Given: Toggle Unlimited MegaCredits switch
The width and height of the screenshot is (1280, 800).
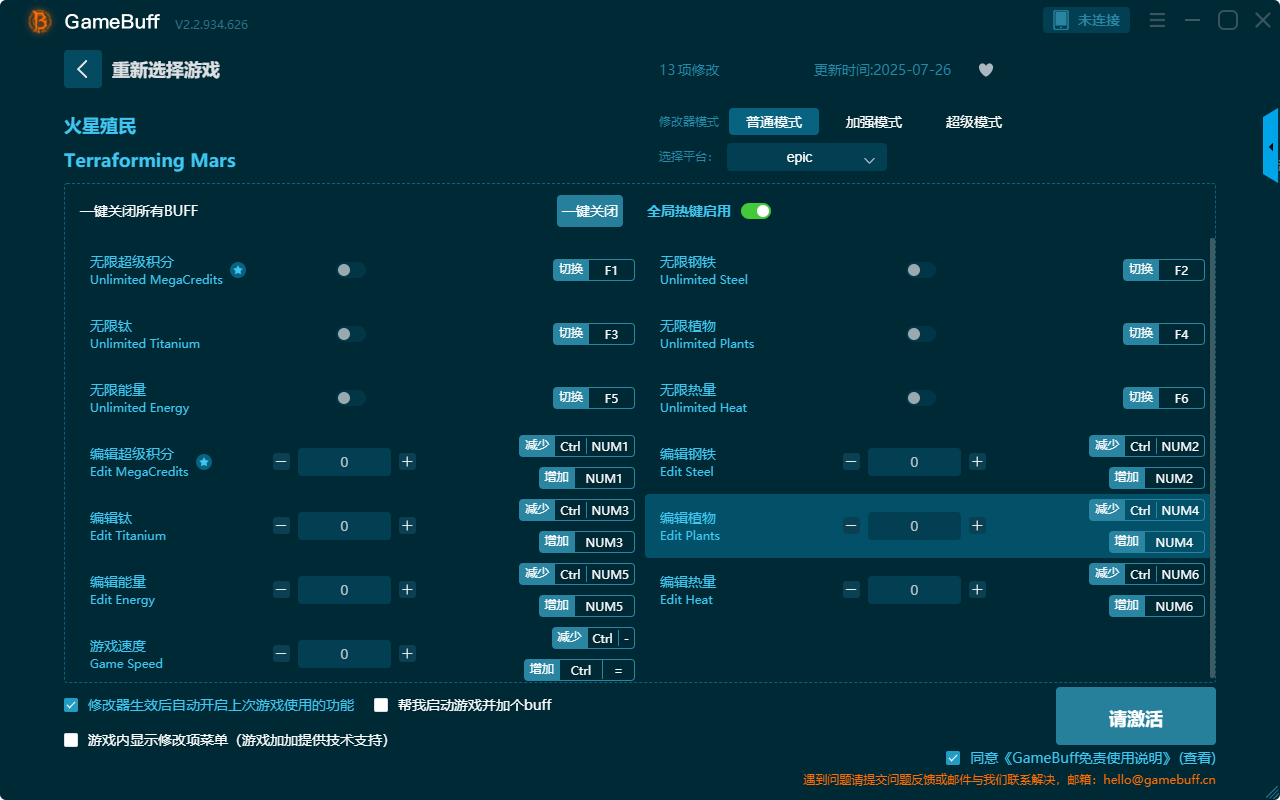Looking at the screenshot, I should point(351,270).
